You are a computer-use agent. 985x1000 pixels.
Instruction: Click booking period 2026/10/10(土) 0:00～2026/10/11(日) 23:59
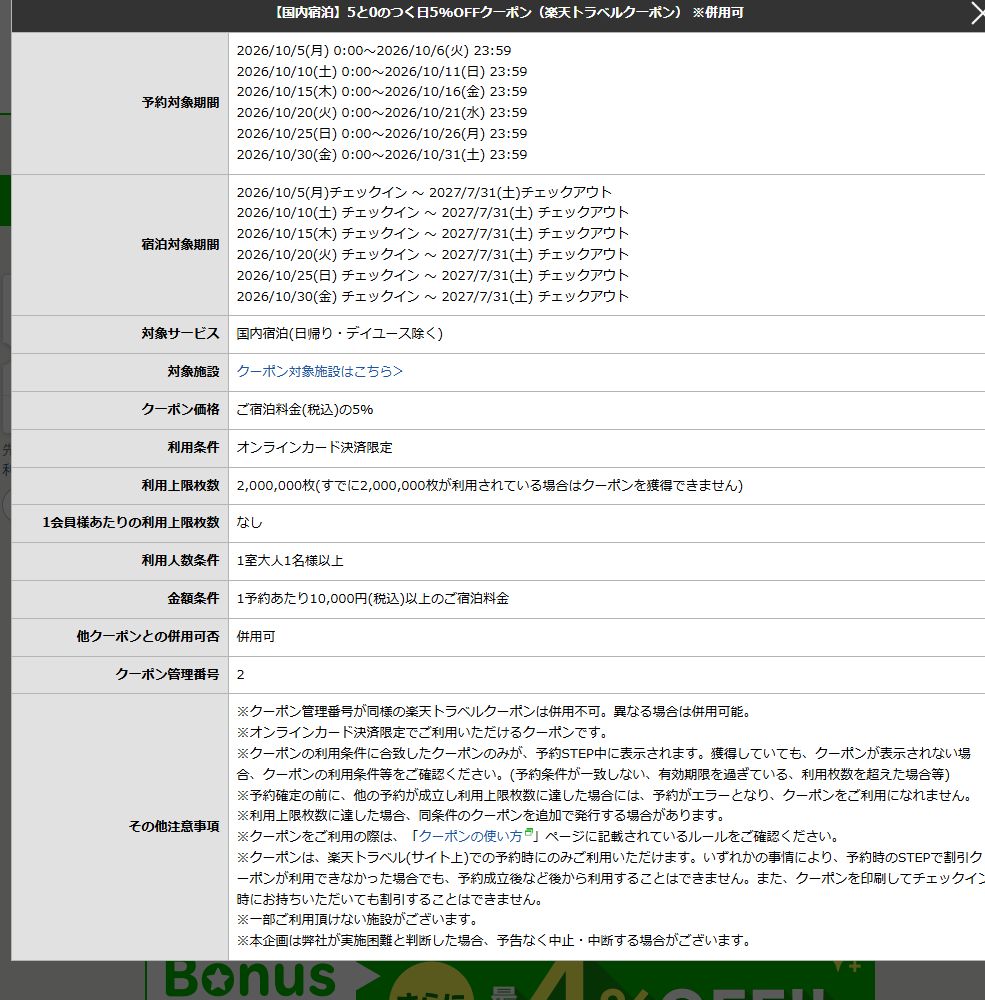[381, 71]
